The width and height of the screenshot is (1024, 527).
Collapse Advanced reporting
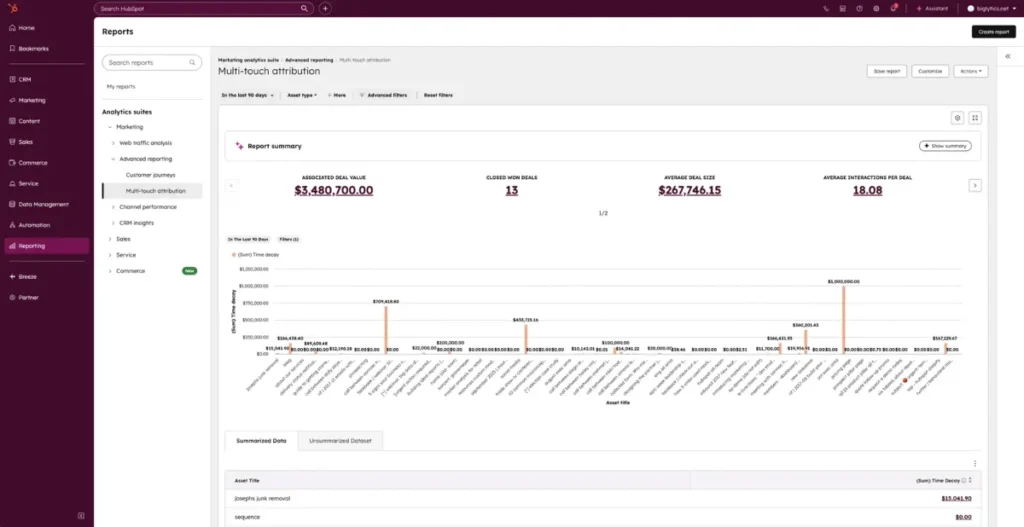pyautogui.click(x=113, y=159)
